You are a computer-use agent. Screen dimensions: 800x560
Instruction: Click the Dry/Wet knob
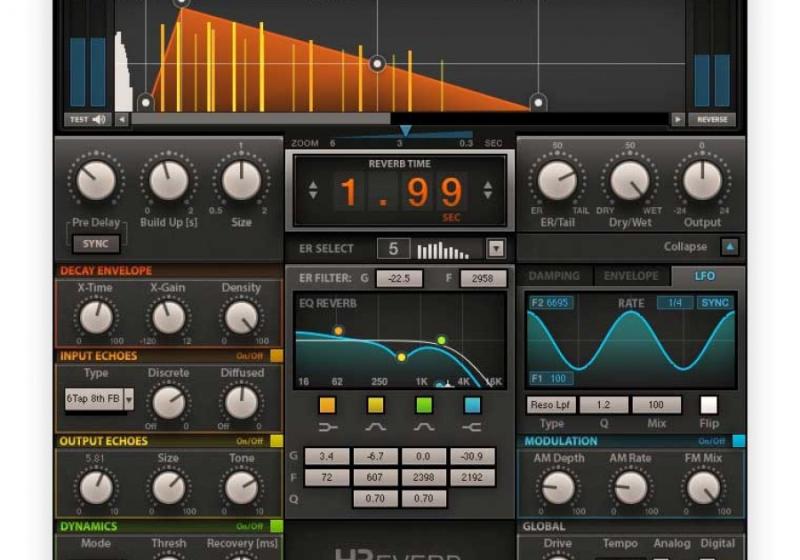629,181
